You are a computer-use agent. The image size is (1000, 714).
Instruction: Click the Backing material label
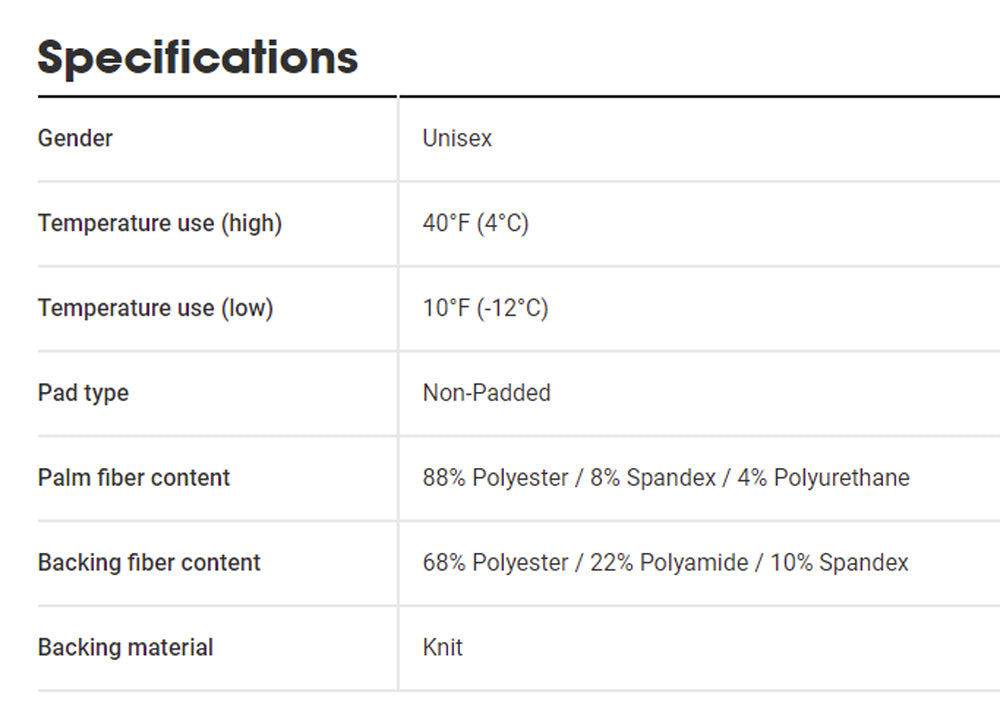[125, 648]
